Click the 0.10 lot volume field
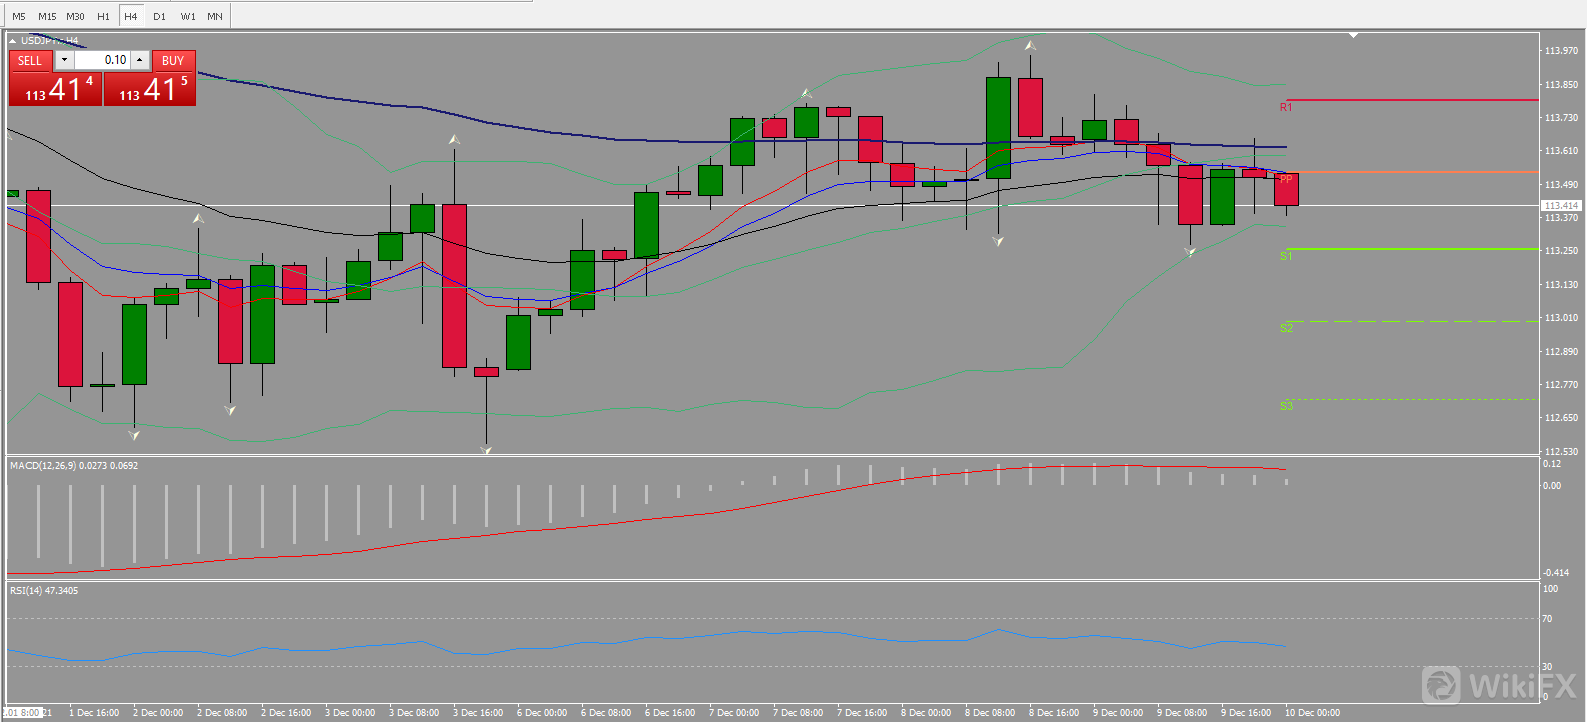This screenshot has width=1587, height=722. click(x=102, y=60)
